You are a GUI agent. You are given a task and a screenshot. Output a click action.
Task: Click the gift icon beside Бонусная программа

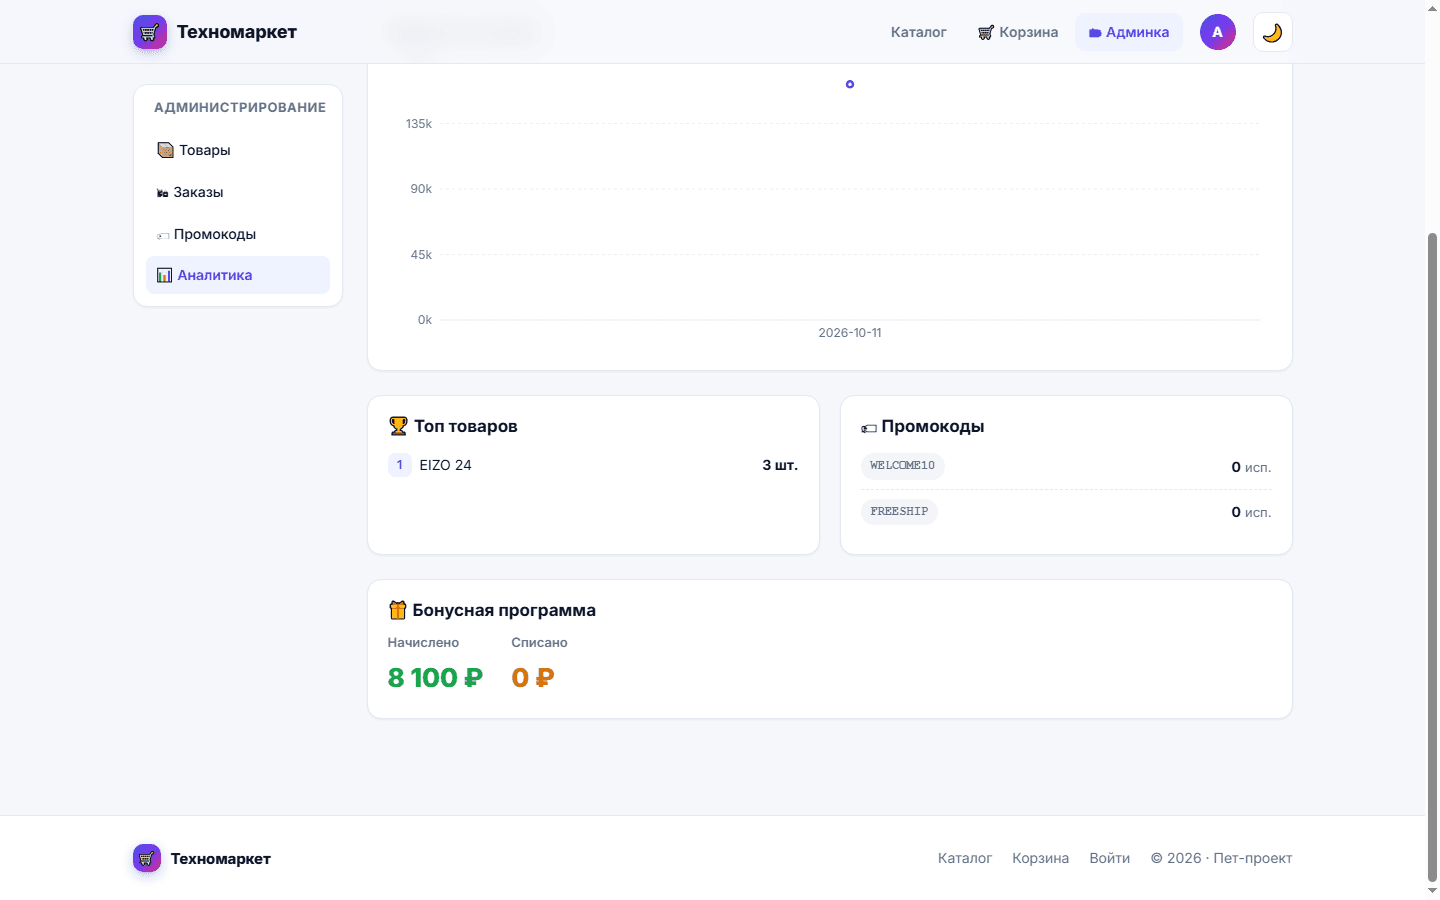click(398, 610)
